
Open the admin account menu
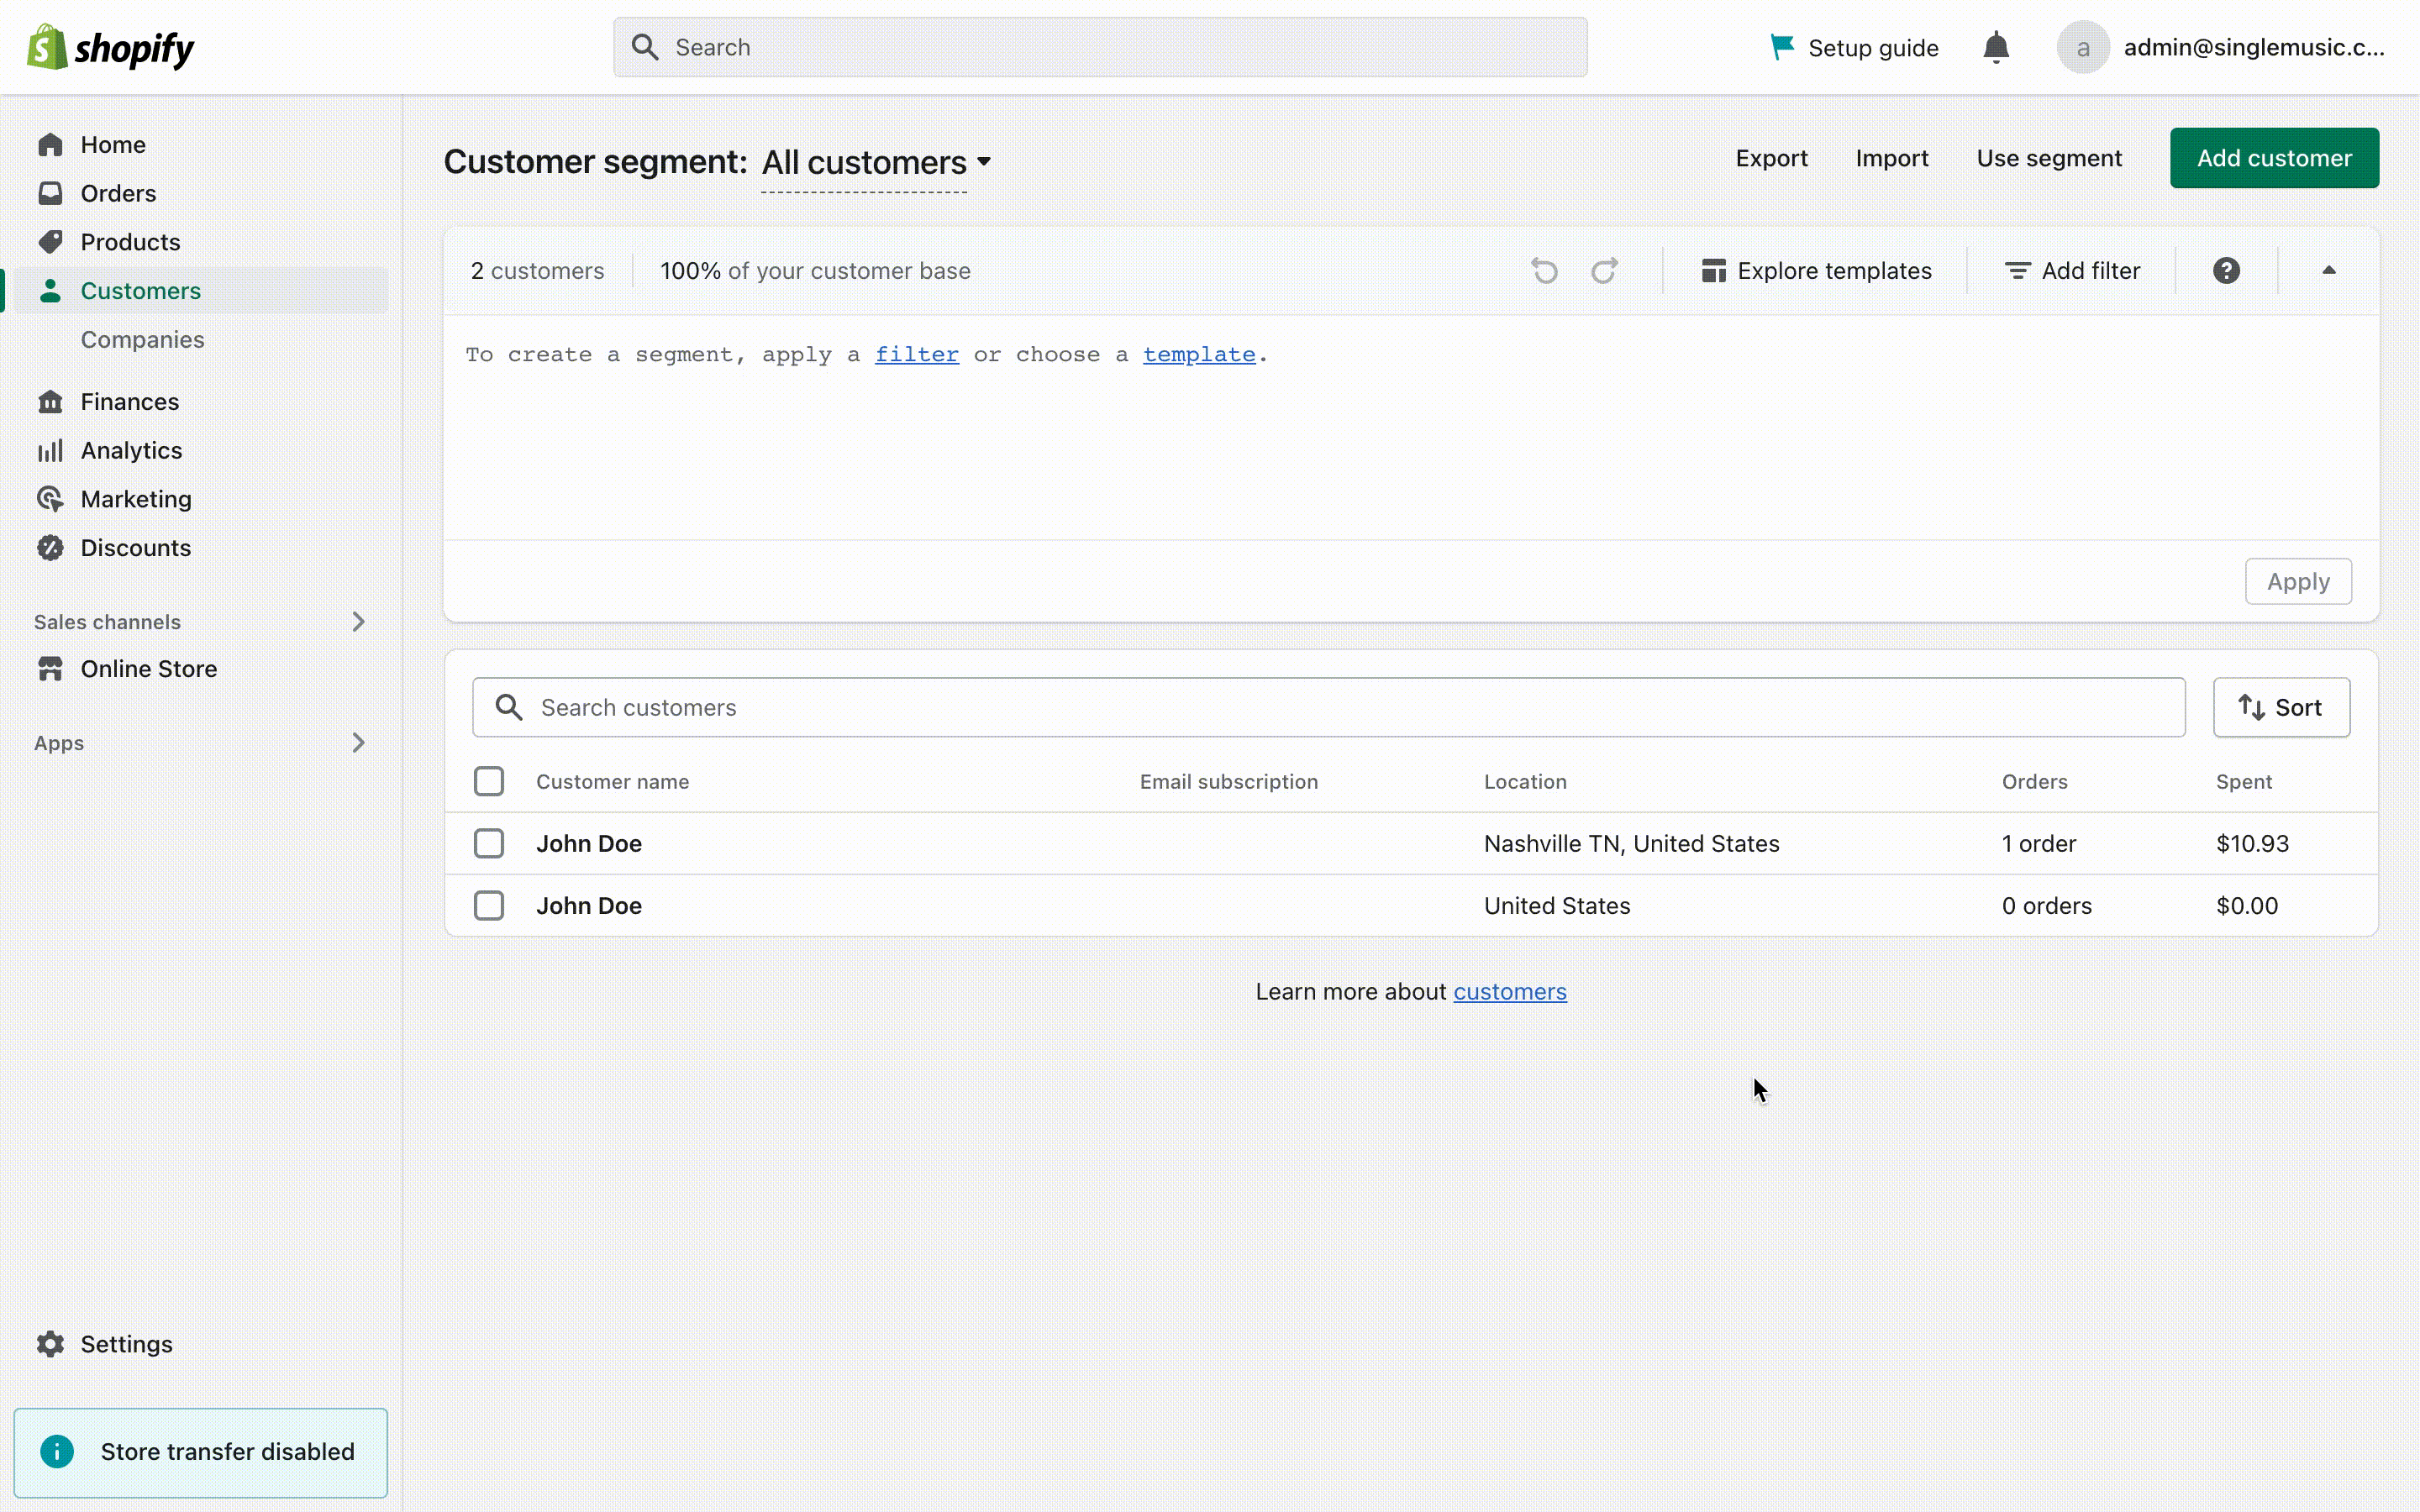(x=2221, y=47)
